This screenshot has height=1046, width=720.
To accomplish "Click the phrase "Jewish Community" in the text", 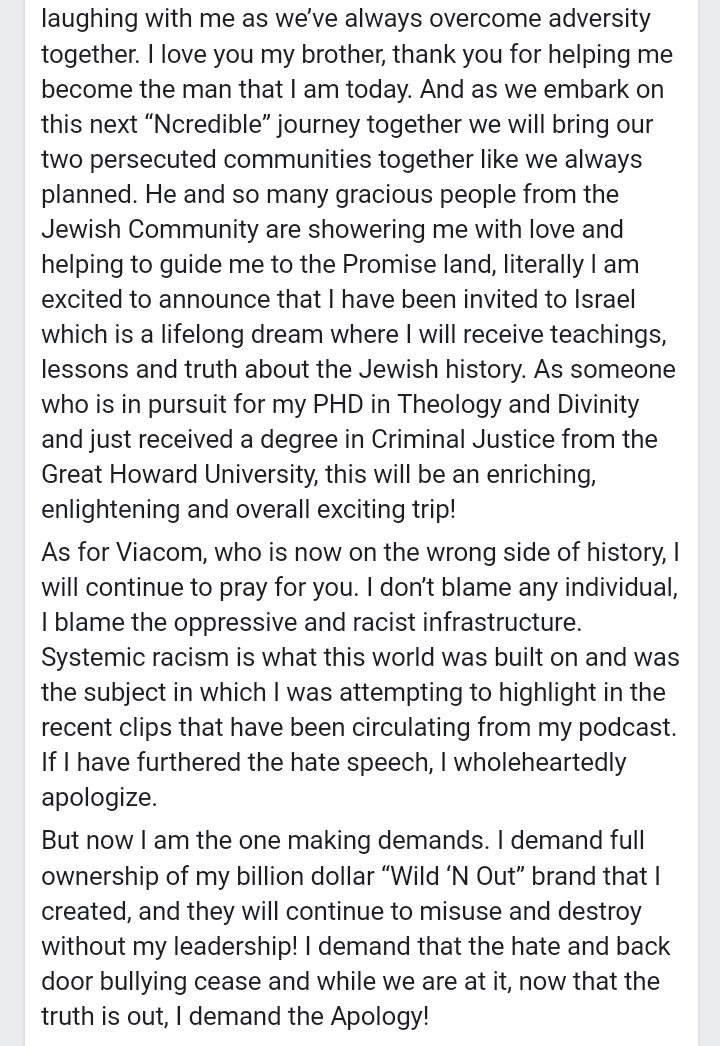I will click(x=149, y=229).
